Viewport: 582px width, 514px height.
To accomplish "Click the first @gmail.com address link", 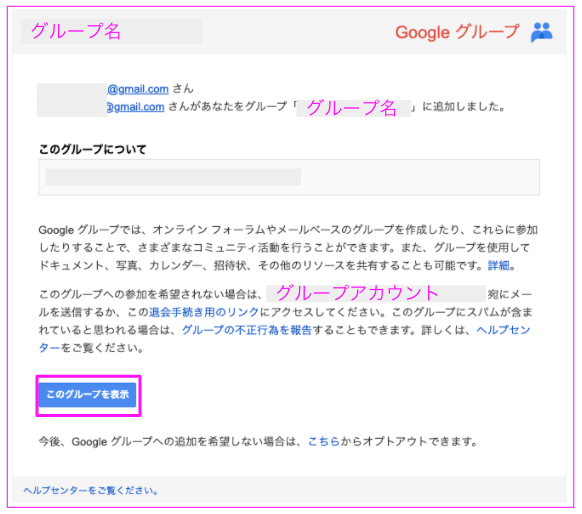I will click(x=138, y=89).
